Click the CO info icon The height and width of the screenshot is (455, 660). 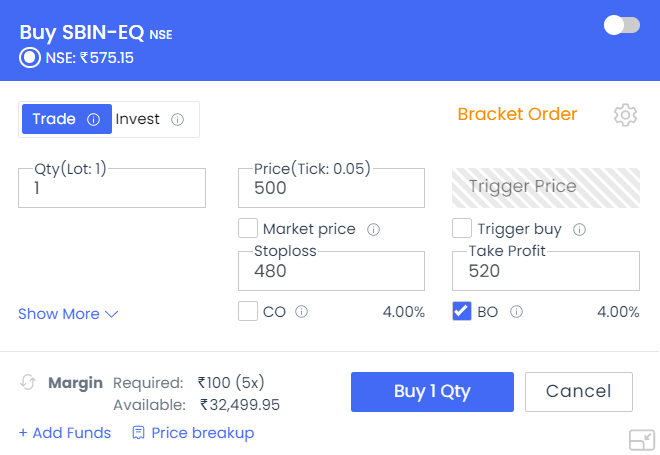pos(301,312)
